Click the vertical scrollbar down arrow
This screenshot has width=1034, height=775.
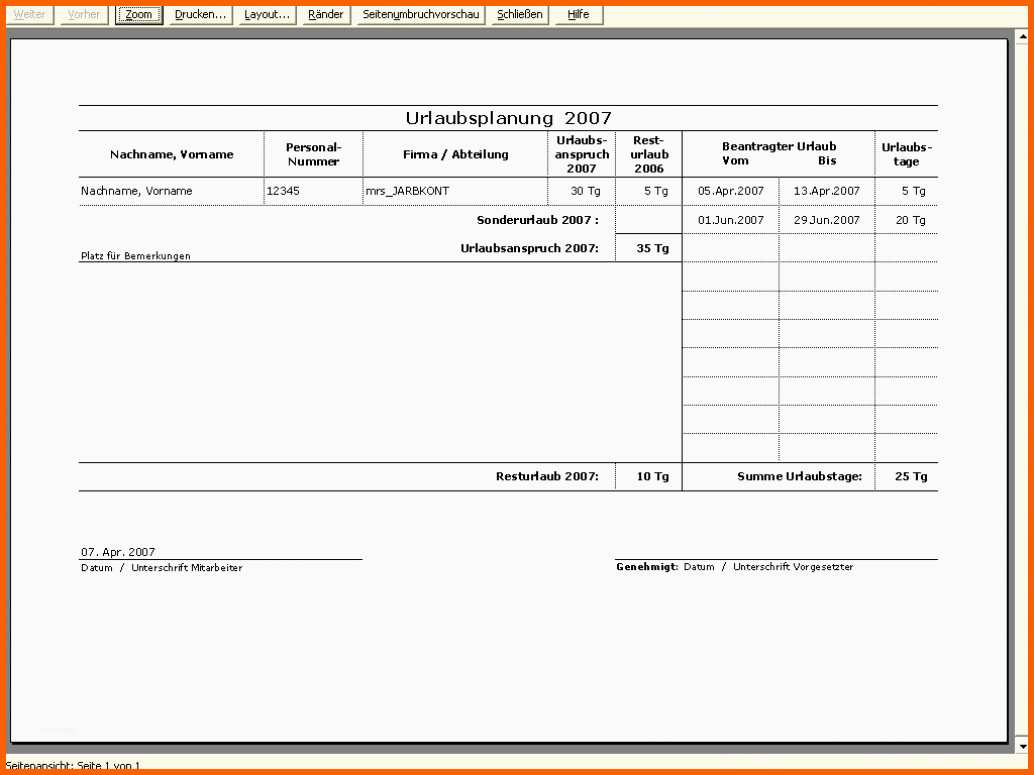click(1022, 746)
